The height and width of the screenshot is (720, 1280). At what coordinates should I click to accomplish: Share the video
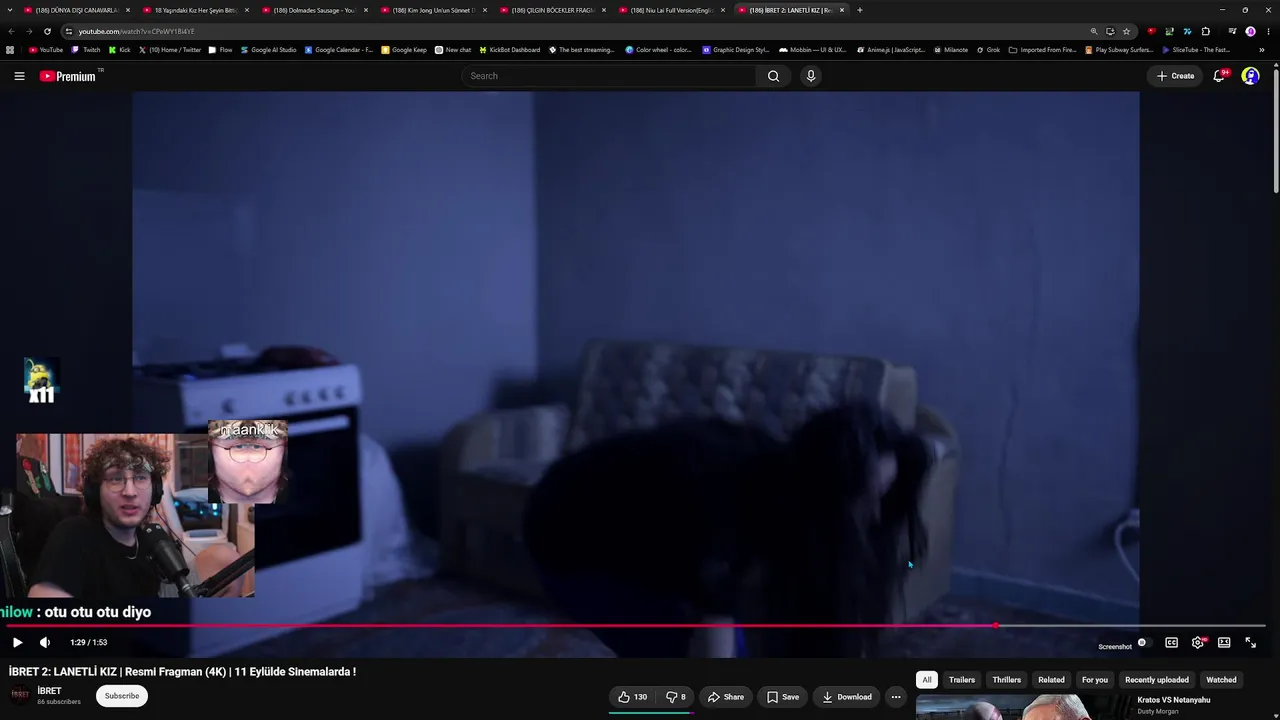click(x=726, y=697)
